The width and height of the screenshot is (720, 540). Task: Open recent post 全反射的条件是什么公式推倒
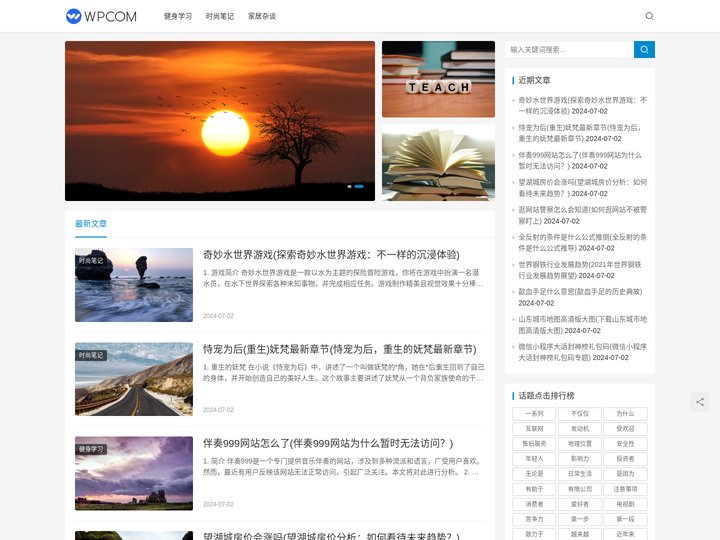pyautogui.click(x=582, y=242)
